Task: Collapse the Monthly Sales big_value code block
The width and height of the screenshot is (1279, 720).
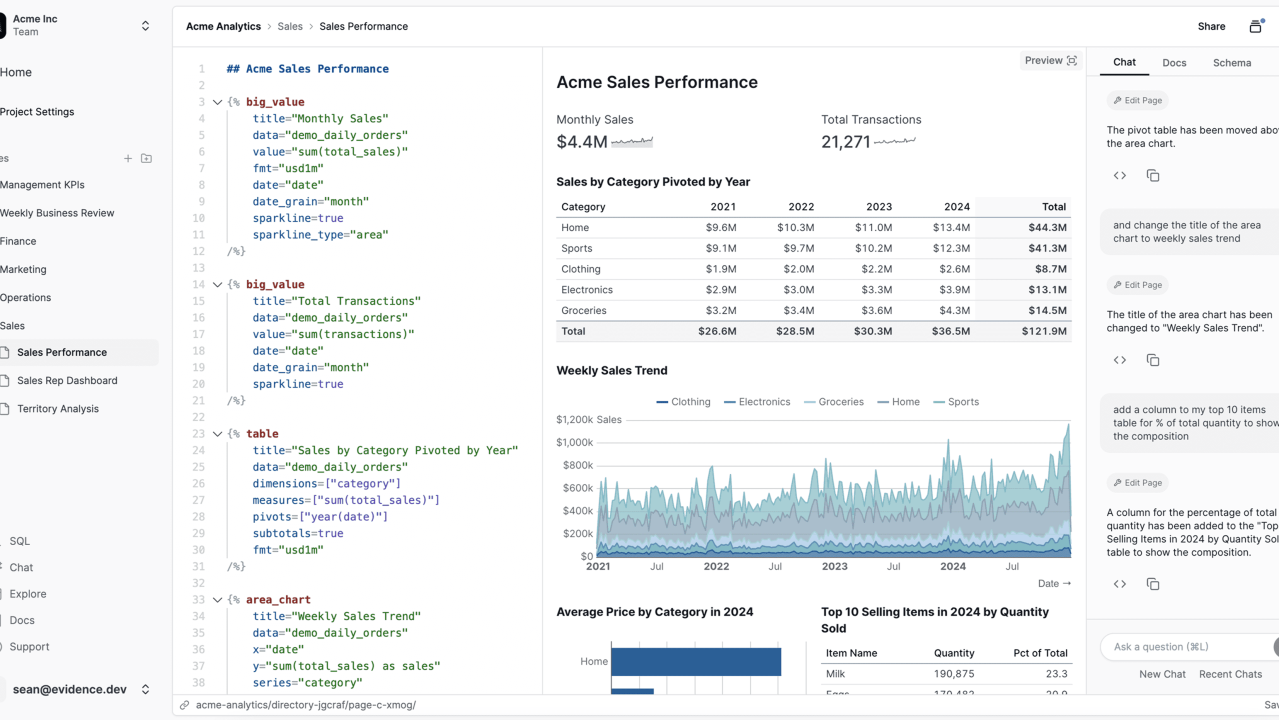Action: [x=217, y=102]
